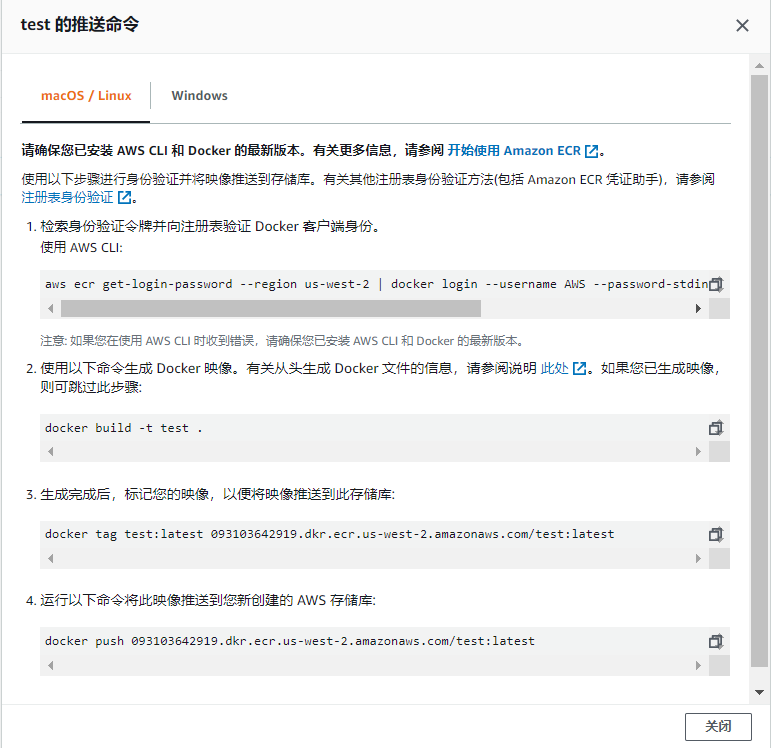
Task: Click the step 3 text '生成完成后'
Action: [217, 494]
